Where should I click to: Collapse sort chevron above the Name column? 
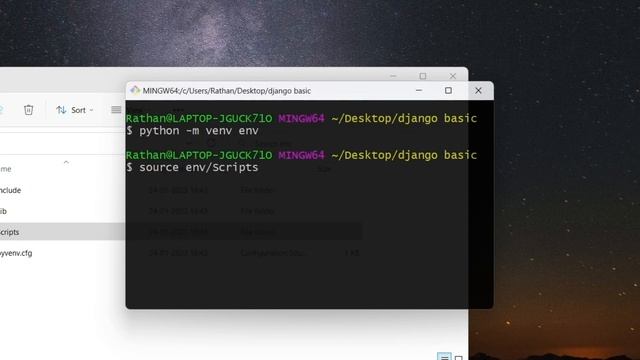66,162
